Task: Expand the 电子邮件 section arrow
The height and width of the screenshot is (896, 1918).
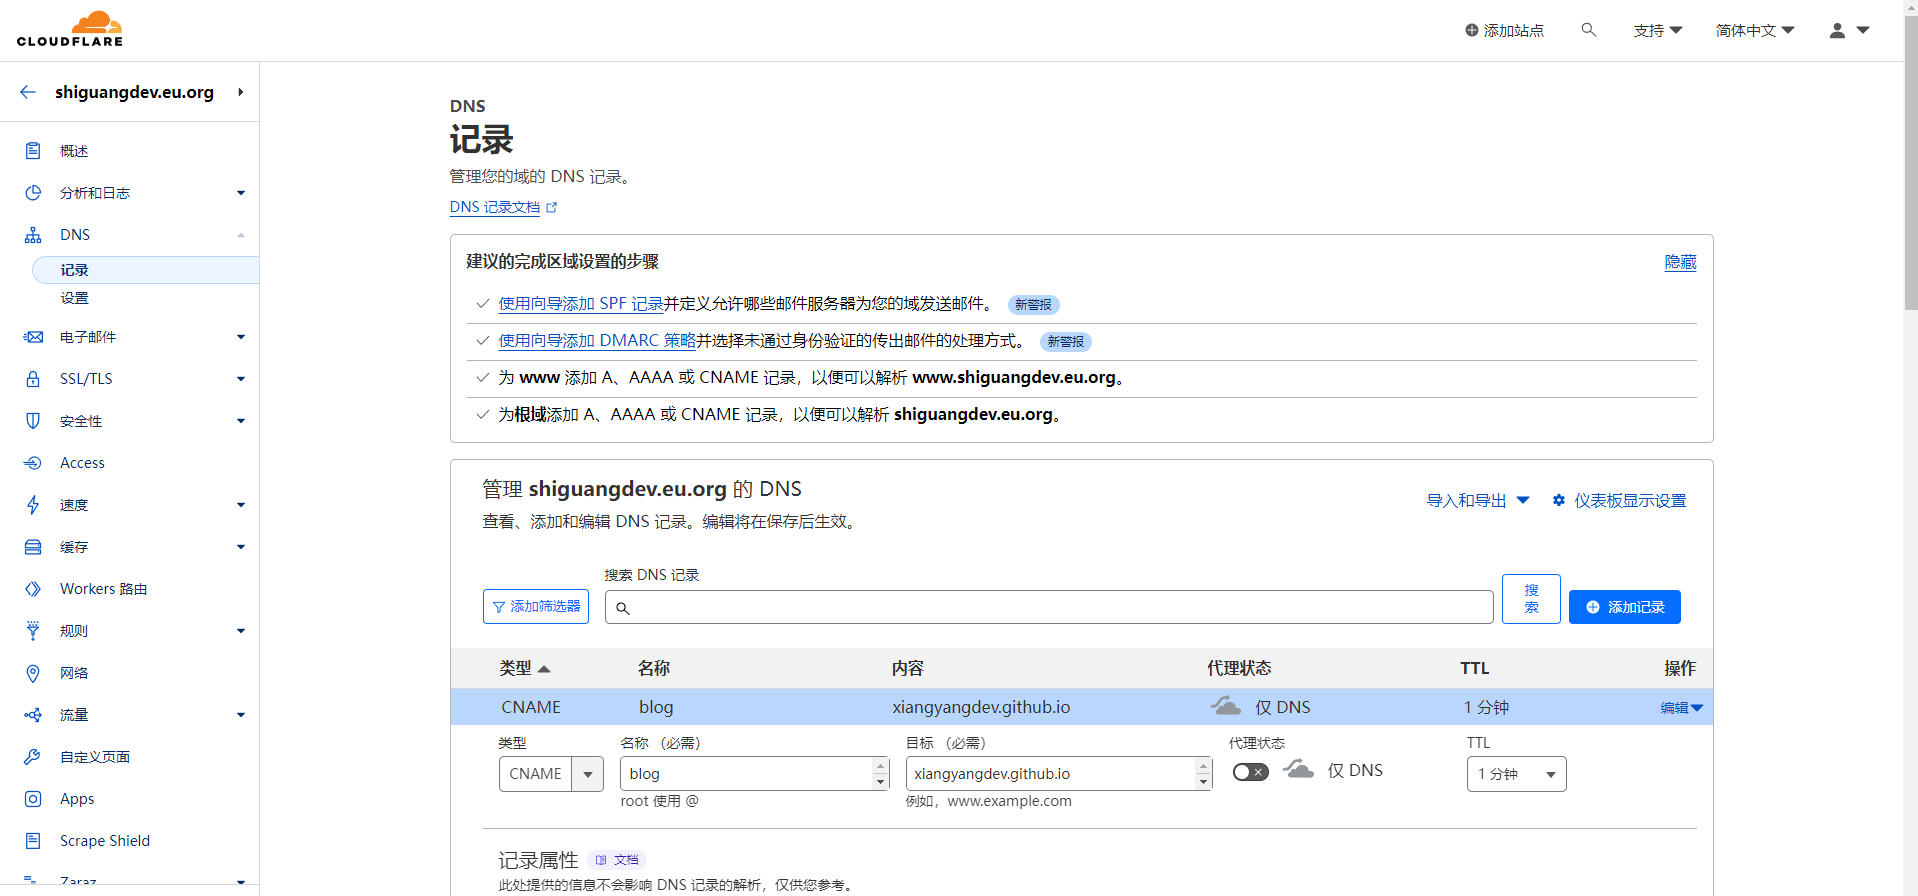Action: 240,337
